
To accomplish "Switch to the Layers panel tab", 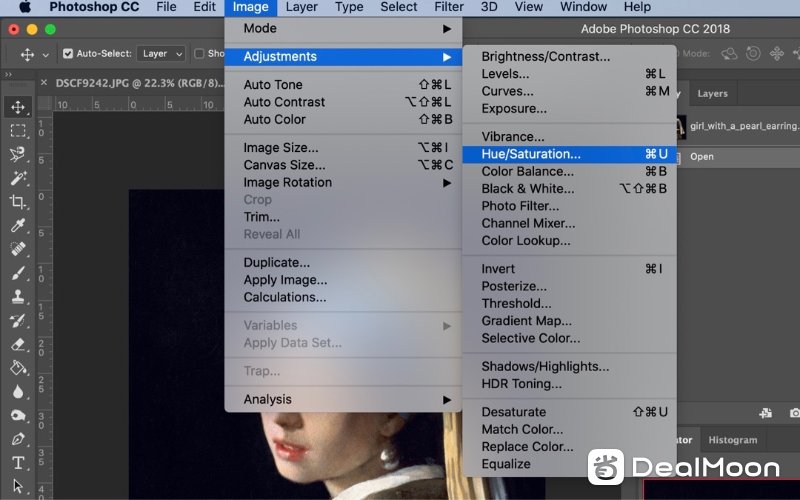I will coord(712,94).
